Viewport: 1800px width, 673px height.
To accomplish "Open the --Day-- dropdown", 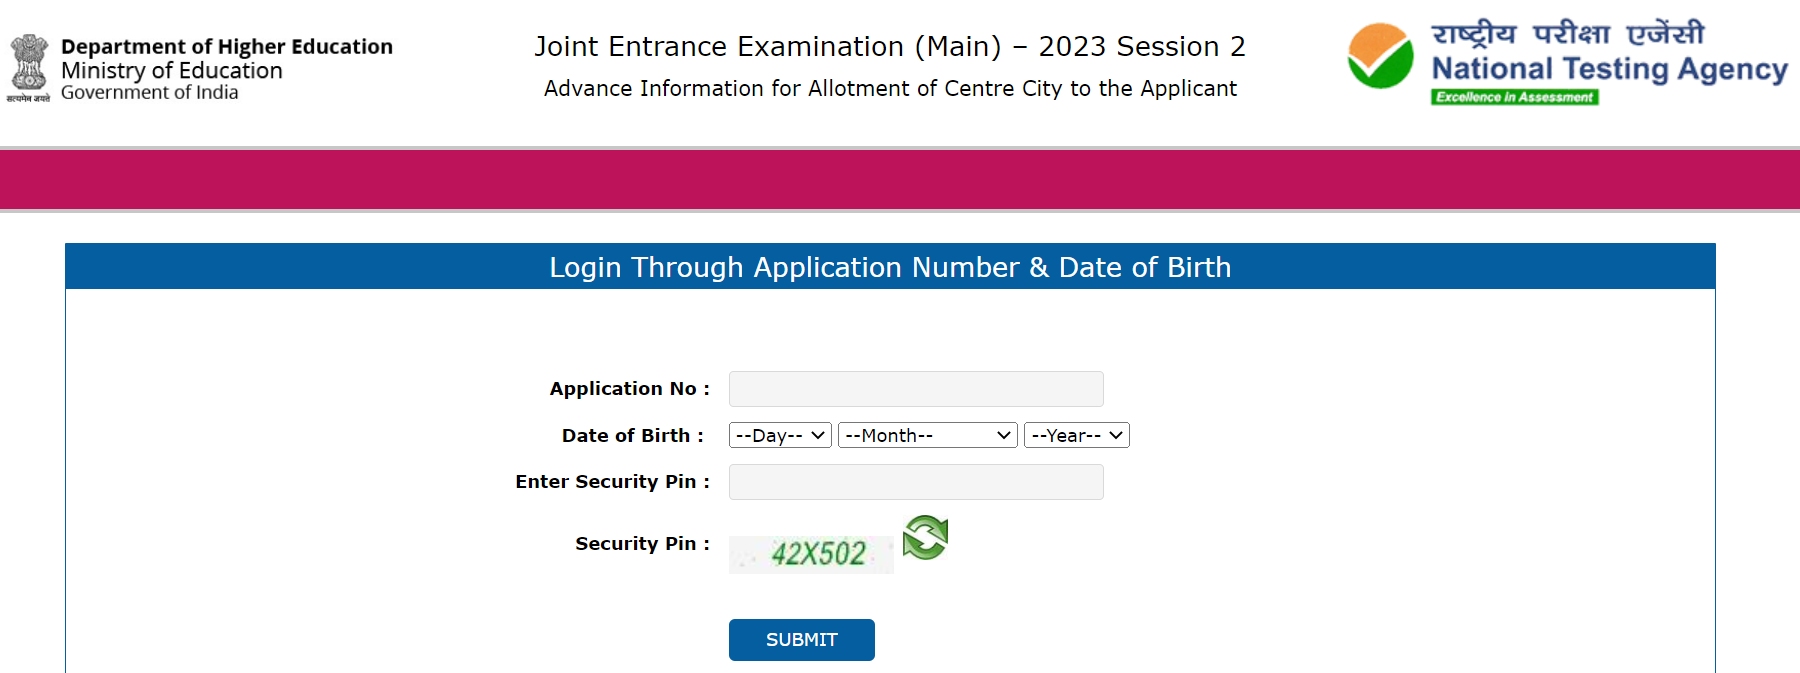I will point(779,435).
